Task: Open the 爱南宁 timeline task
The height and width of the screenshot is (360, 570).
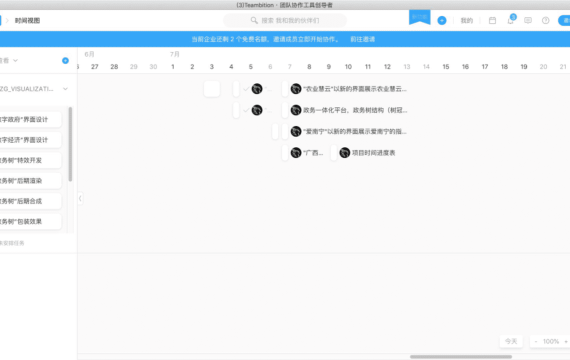Action: coord(355,132)
